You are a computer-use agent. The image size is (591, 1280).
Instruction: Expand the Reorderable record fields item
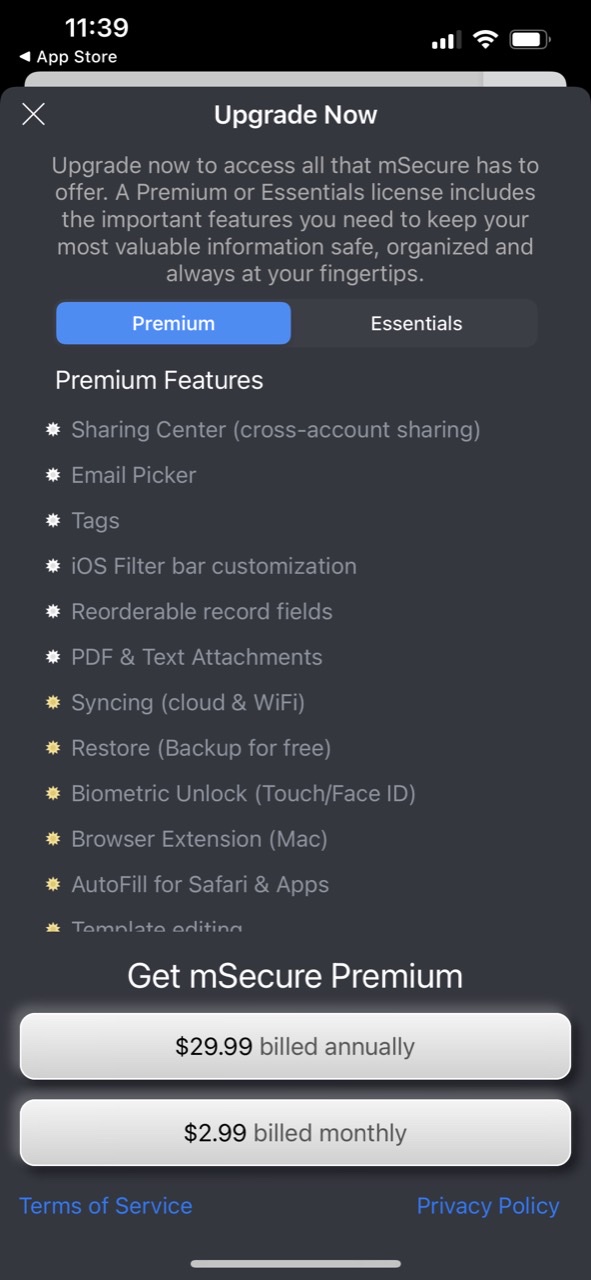tap(202, 611)
